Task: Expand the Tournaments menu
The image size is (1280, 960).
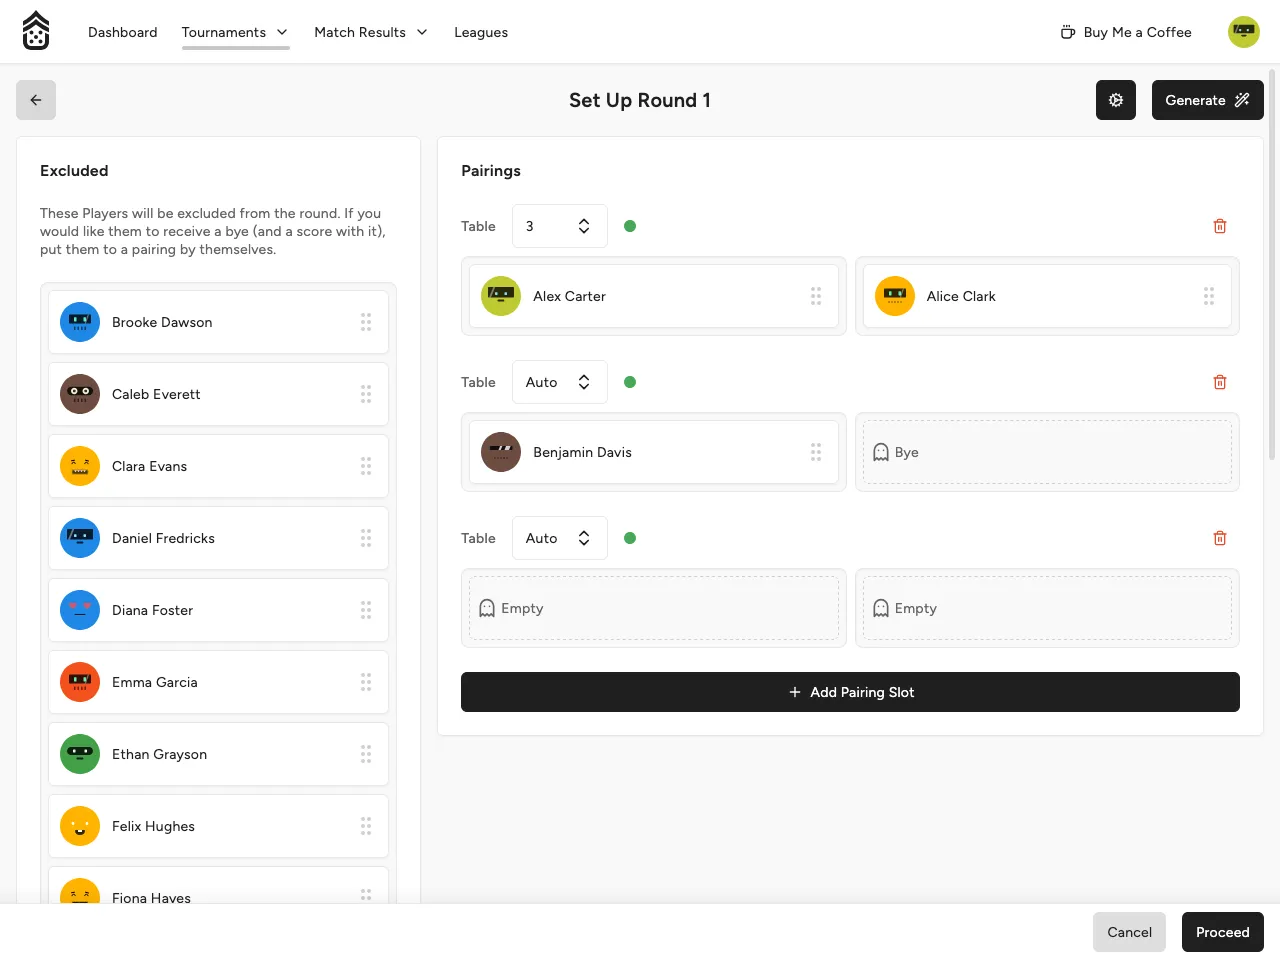Action: tap(235, 32)
